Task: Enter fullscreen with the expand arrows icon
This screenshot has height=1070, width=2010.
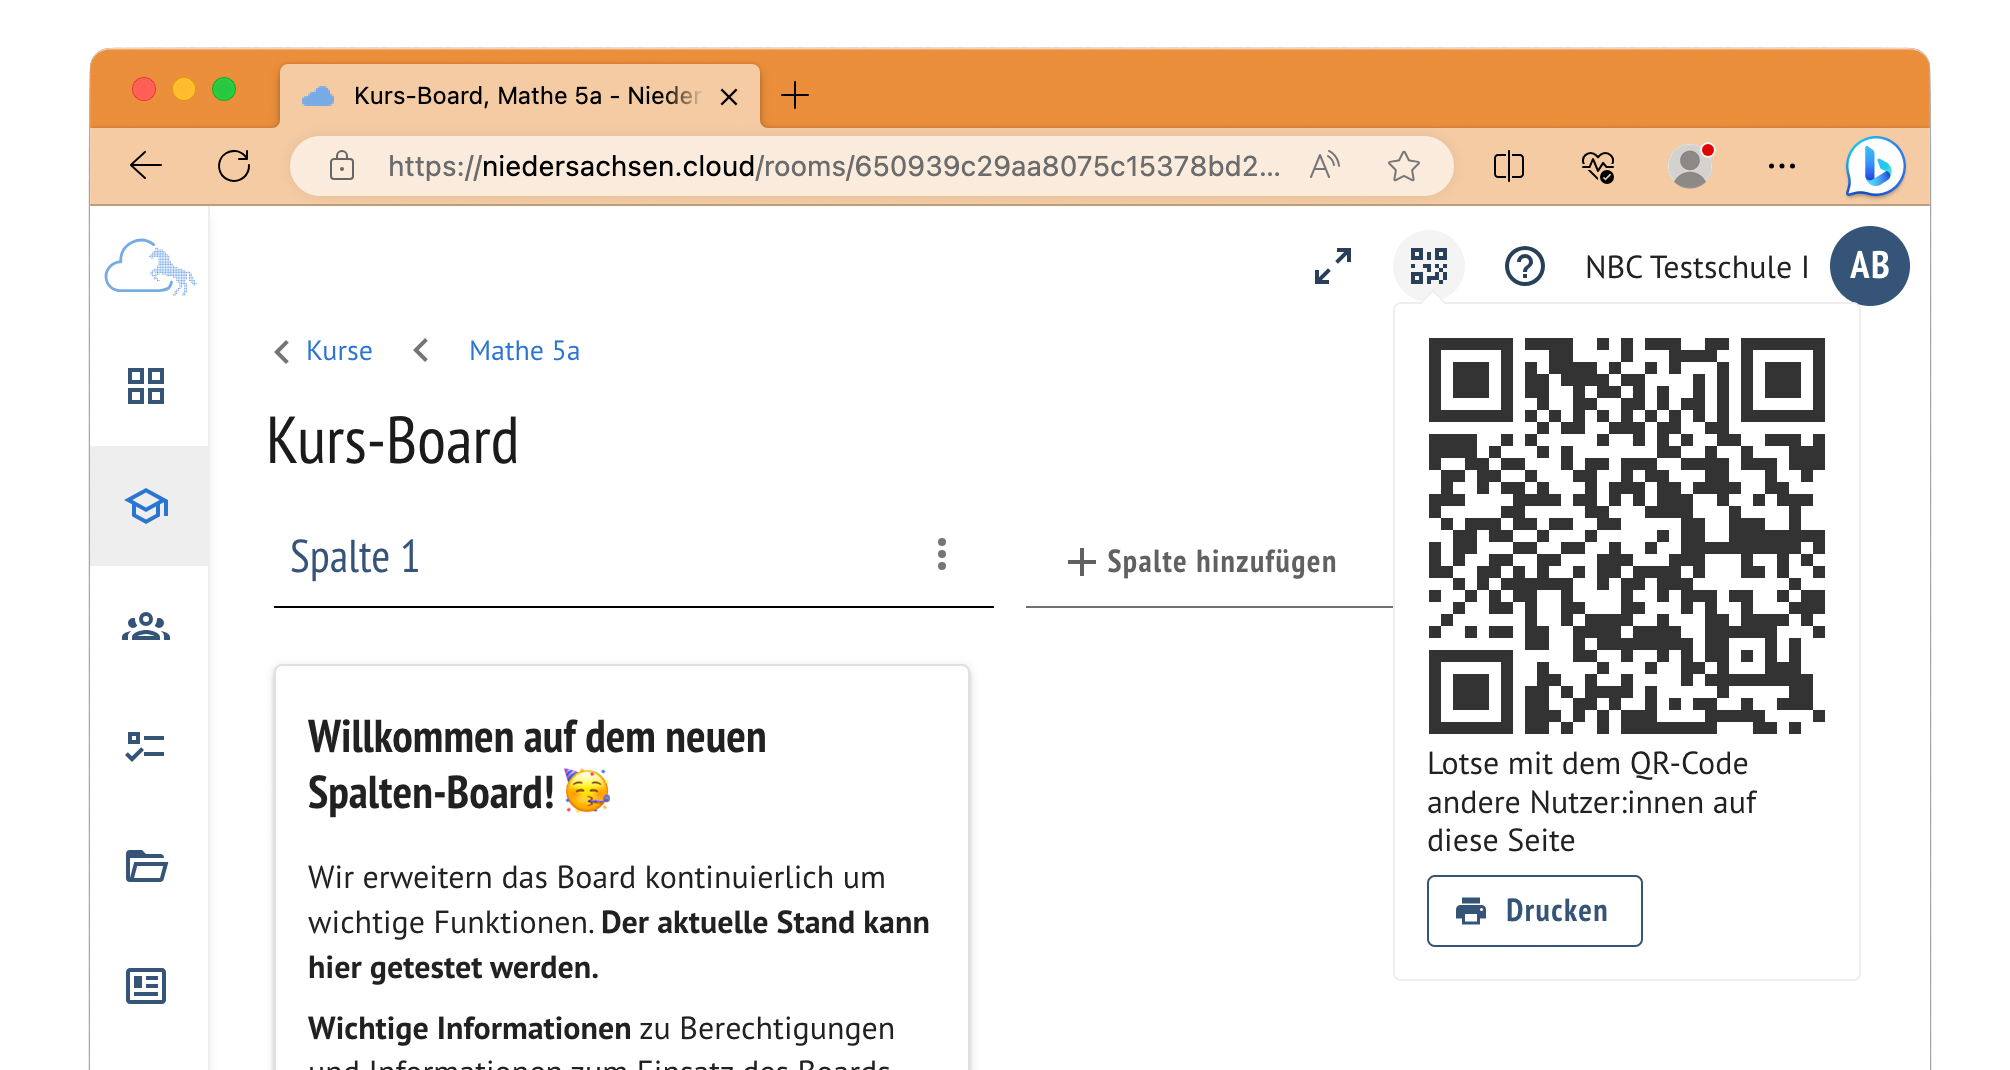Action: tap(1333, 267)
